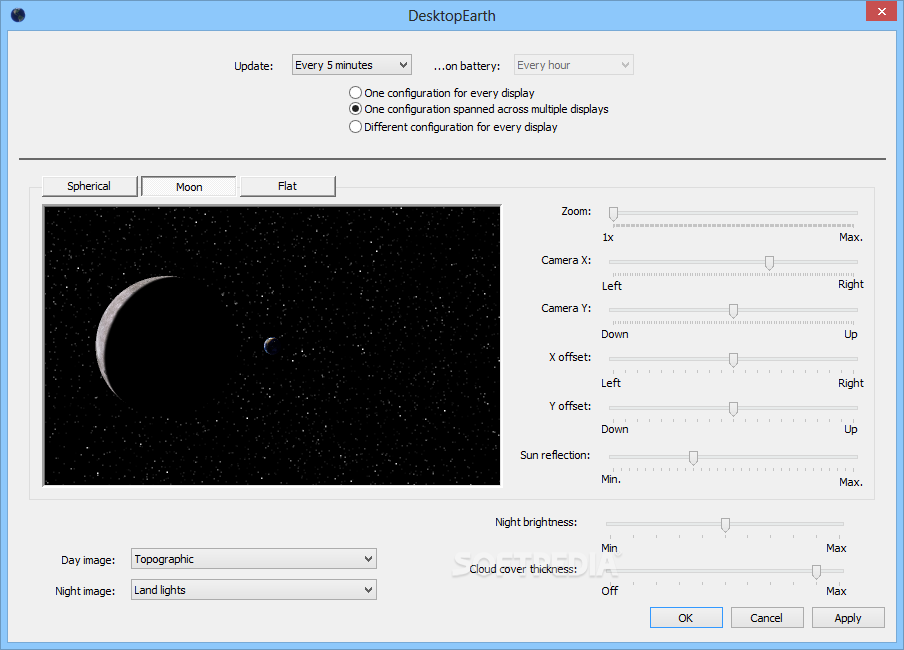Click the Zoom slider handle
This screenshot has width=904, height=650.
pyautogui.click(x=613, y=214)
